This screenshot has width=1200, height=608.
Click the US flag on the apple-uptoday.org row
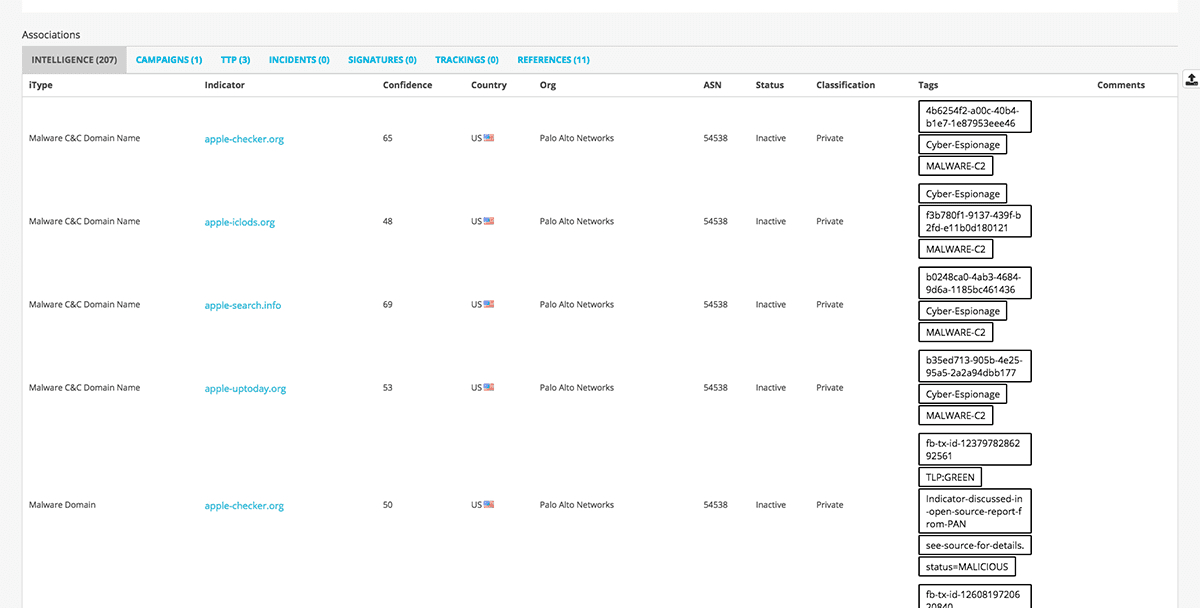[487, 387]
